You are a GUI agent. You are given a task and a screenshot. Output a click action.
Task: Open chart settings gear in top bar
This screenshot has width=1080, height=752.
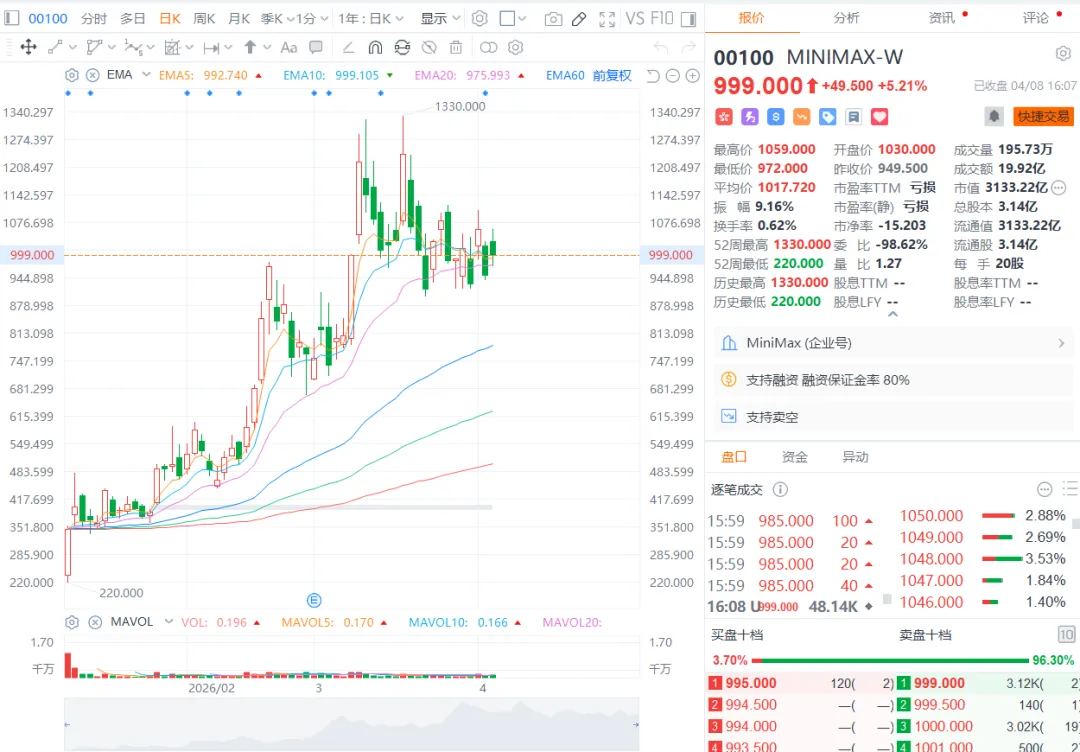(480, 19)
